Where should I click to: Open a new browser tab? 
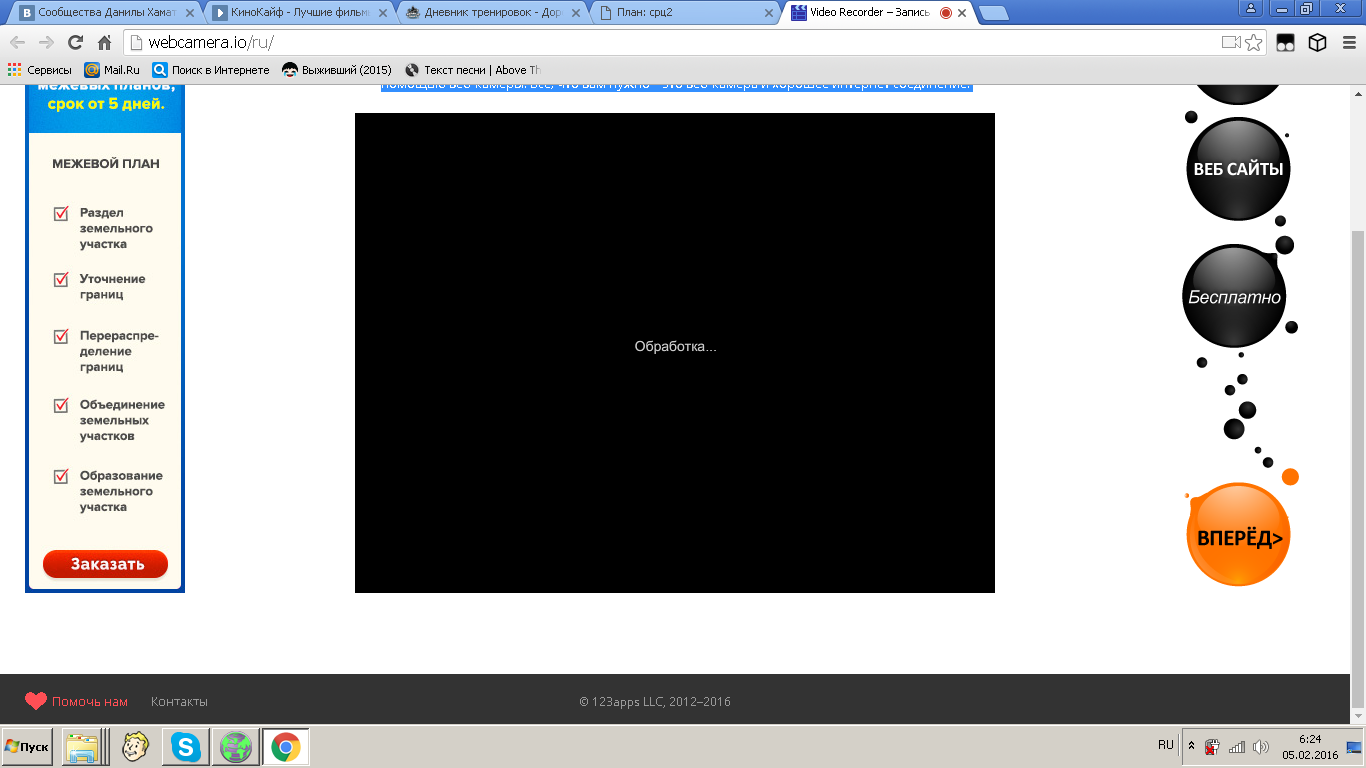coord(992,13)
